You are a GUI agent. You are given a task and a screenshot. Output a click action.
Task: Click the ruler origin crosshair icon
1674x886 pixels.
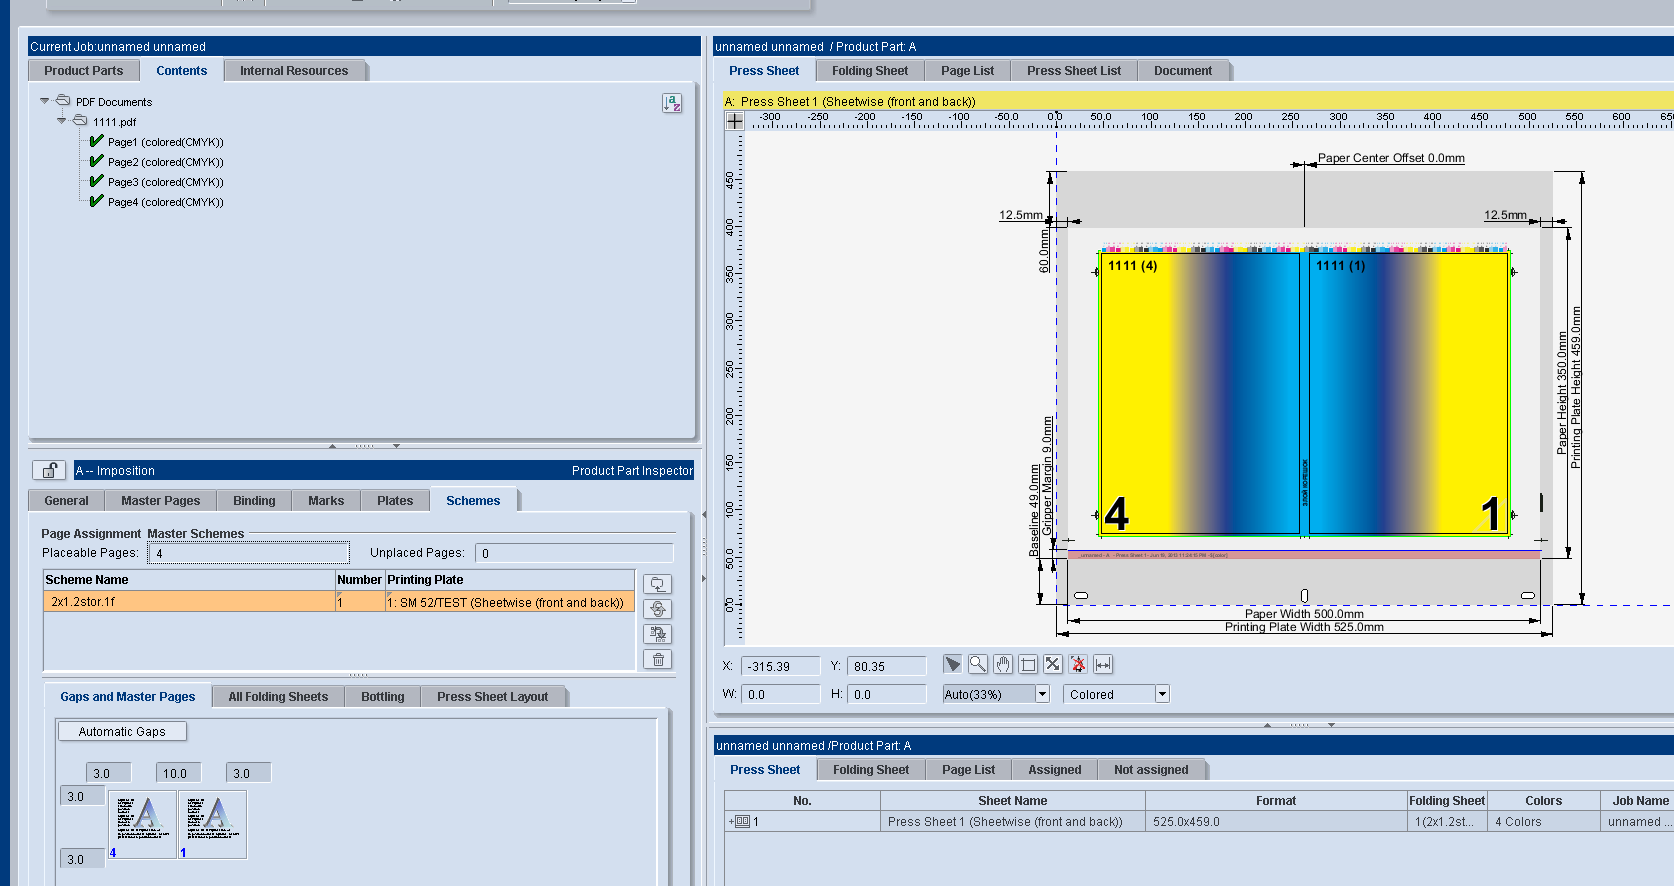[x=735, y=121]
